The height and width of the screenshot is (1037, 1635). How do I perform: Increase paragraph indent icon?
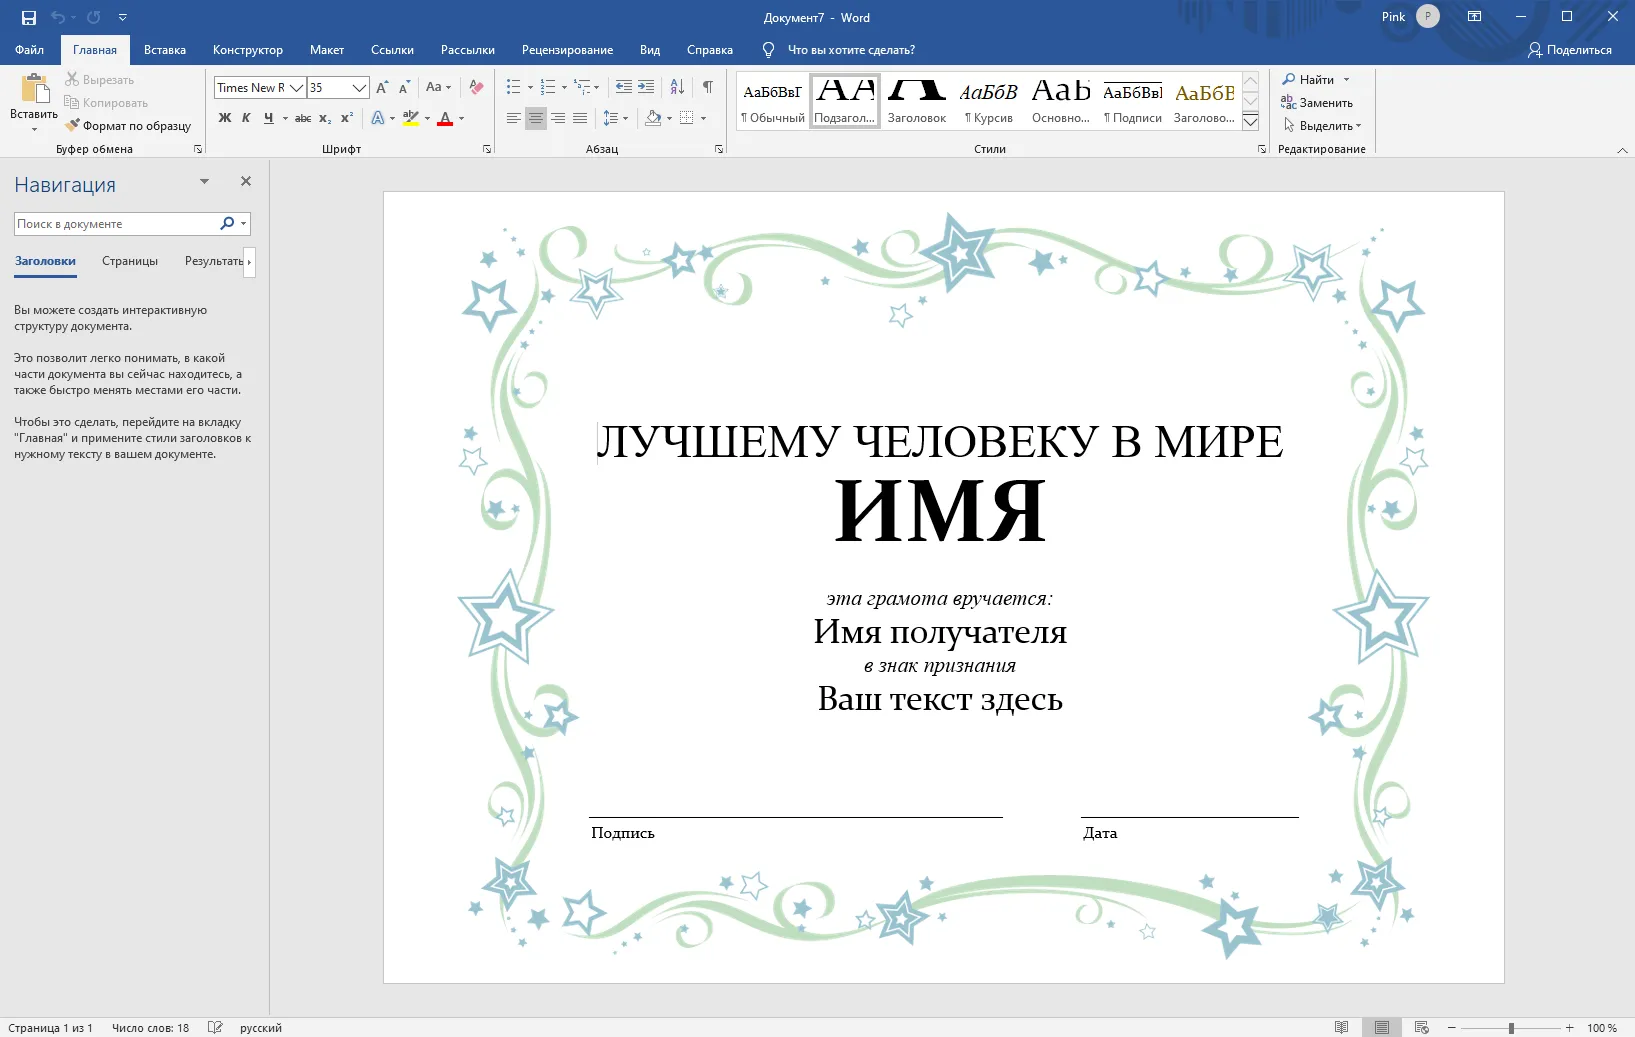(x=646, y=87)
